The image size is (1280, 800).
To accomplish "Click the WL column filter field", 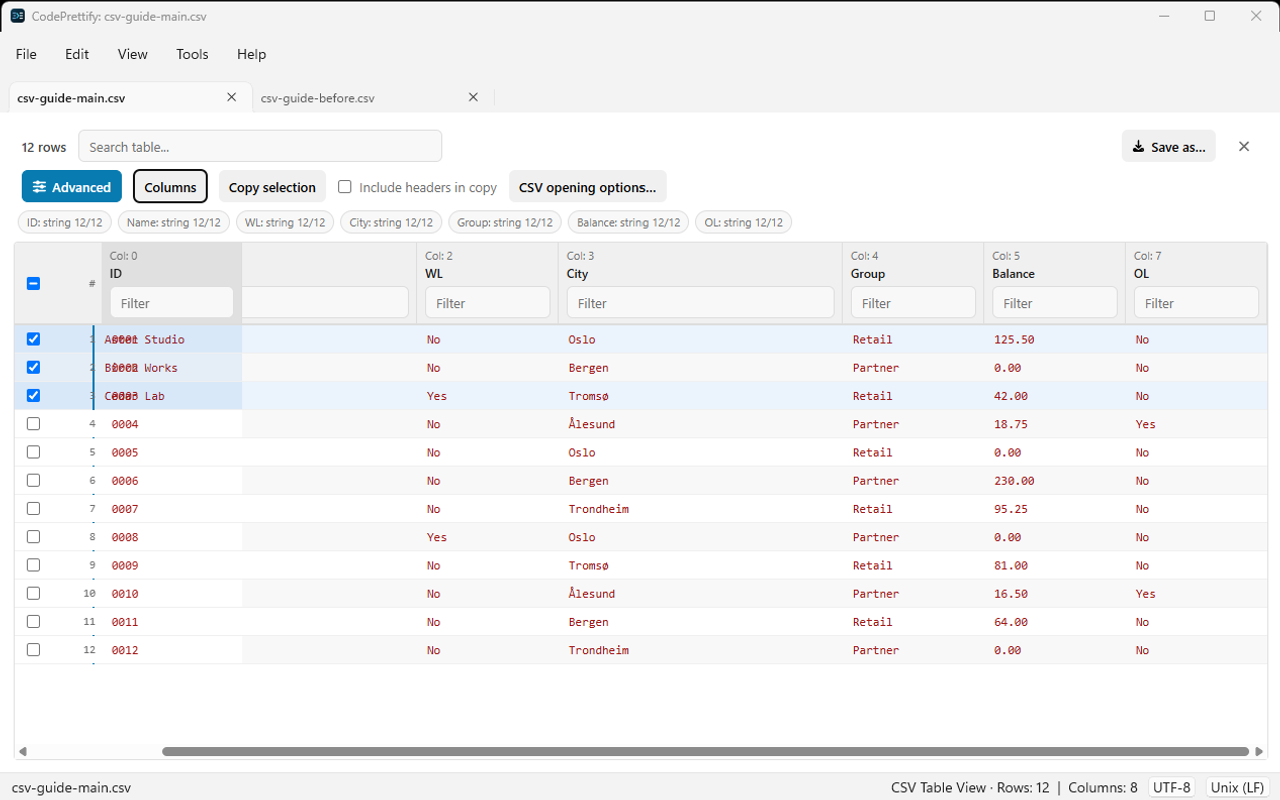I will click(488, 303).
